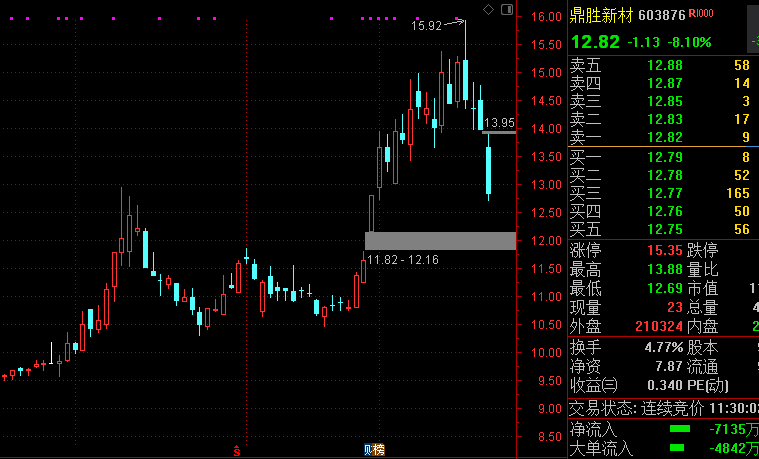Open the red S marker on timeline
Viewport: 759px width, 459px height.
[237, 451]
